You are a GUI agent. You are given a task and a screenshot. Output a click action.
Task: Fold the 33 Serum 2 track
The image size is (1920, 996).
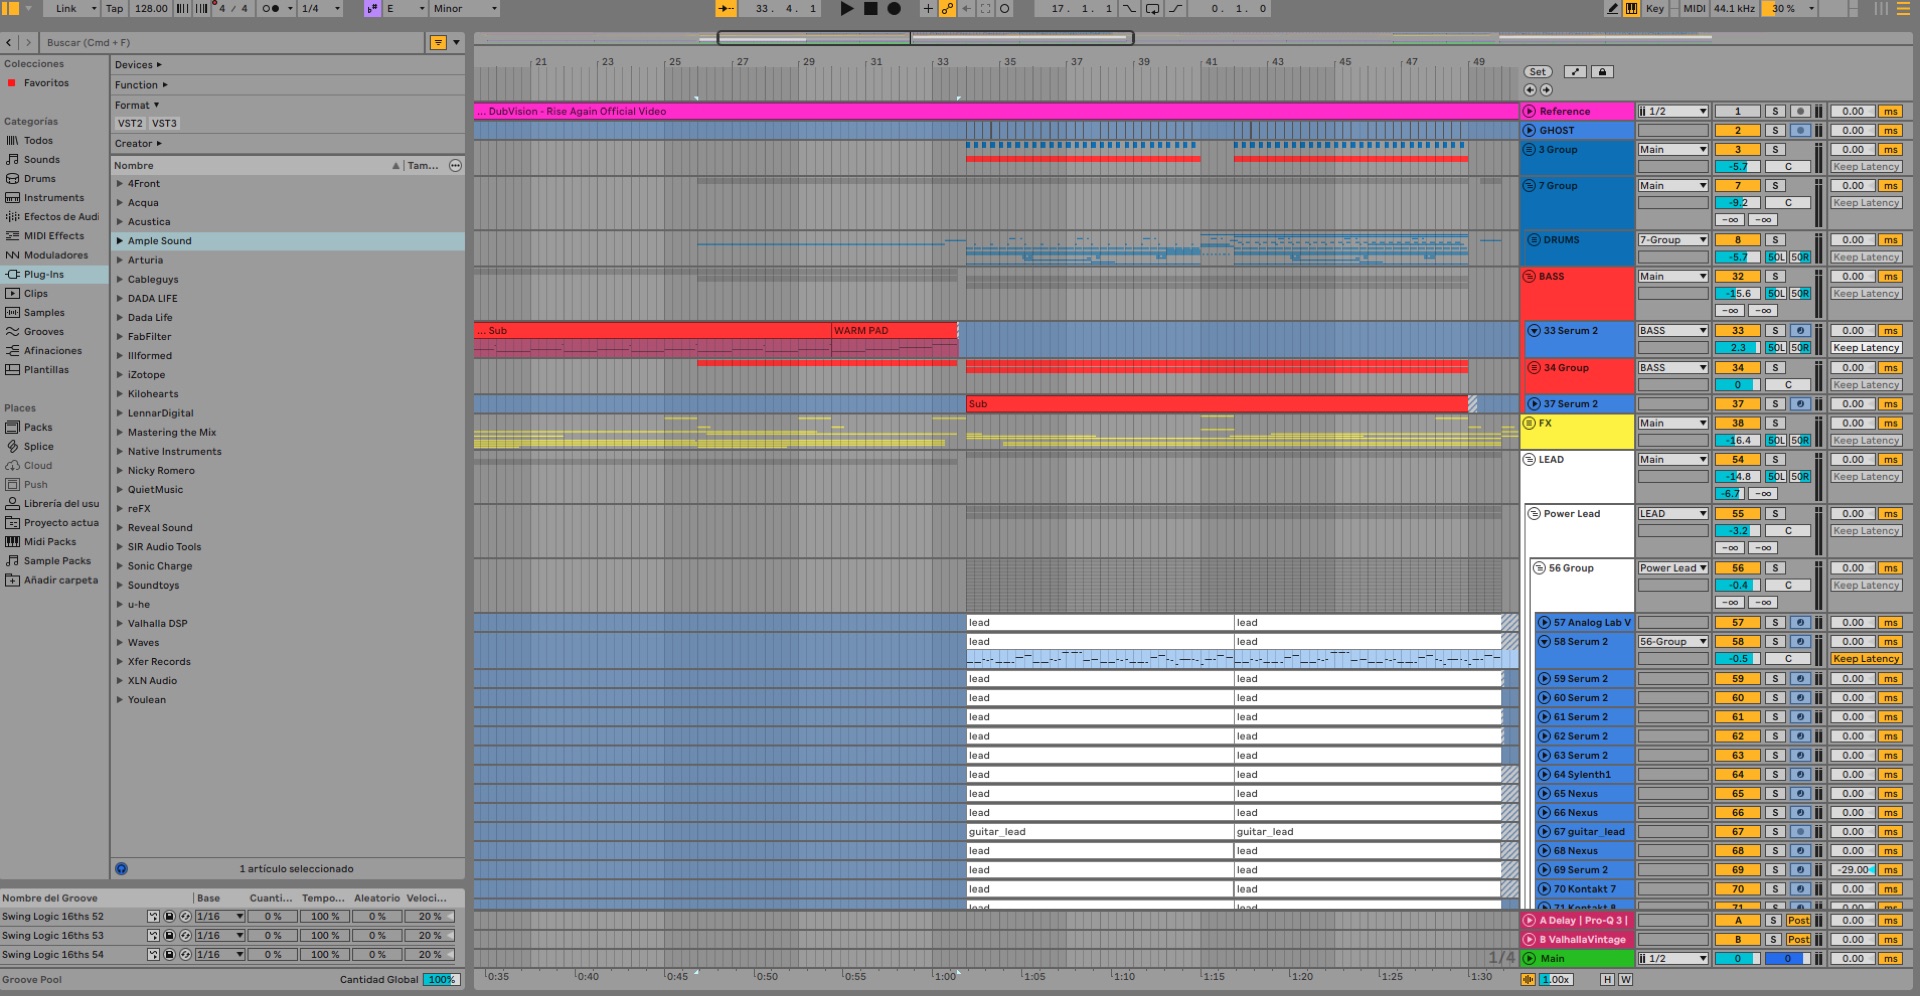point(1534,331)
